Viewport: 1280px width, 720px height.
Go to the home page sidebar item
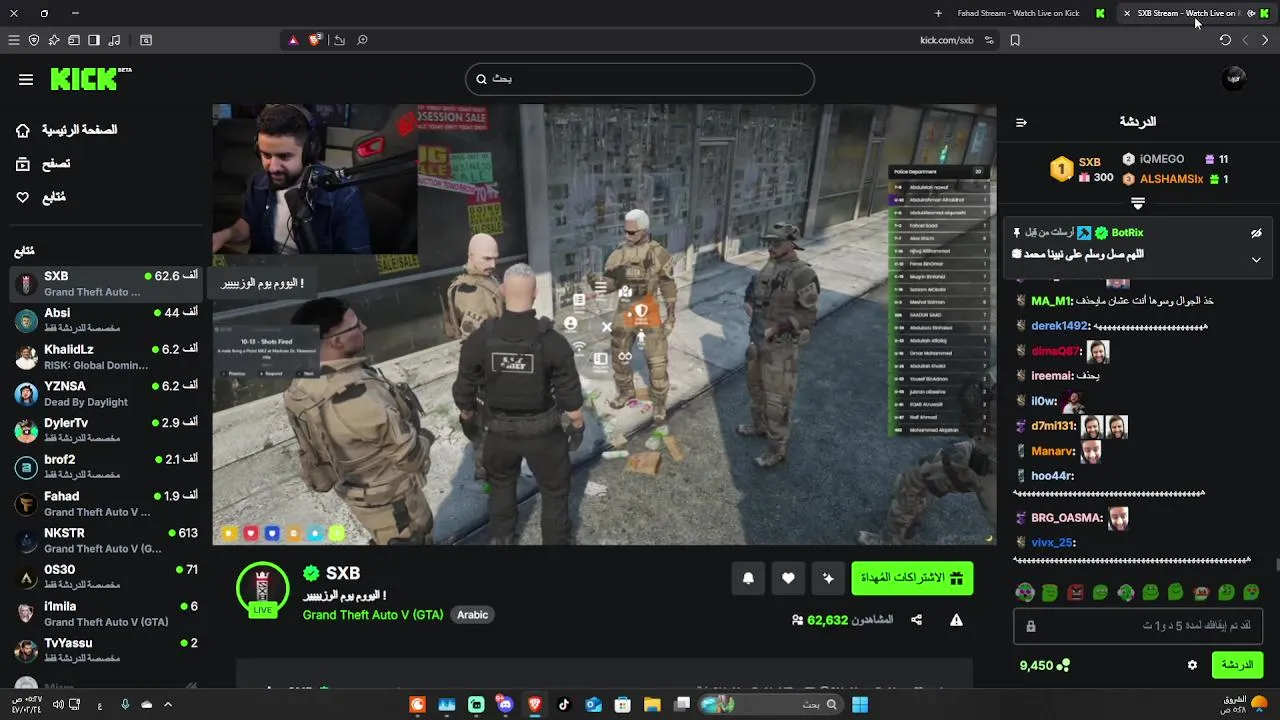(67, 130)
